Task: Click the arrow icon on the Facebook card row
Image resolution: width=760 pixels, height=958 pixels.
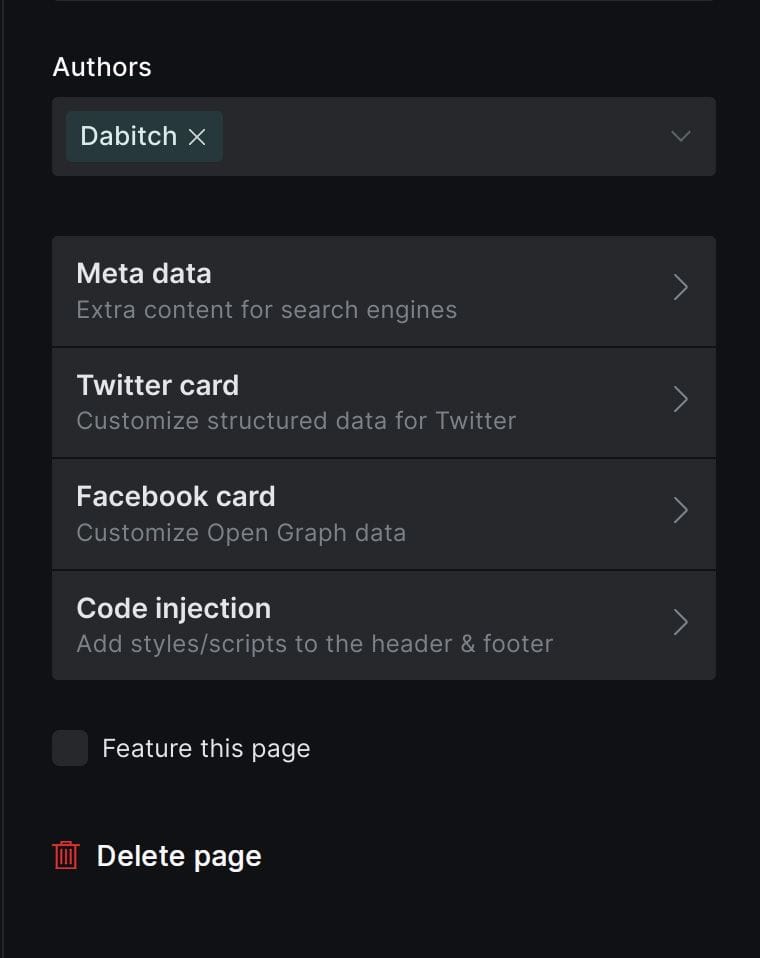Action: point(681,510)
